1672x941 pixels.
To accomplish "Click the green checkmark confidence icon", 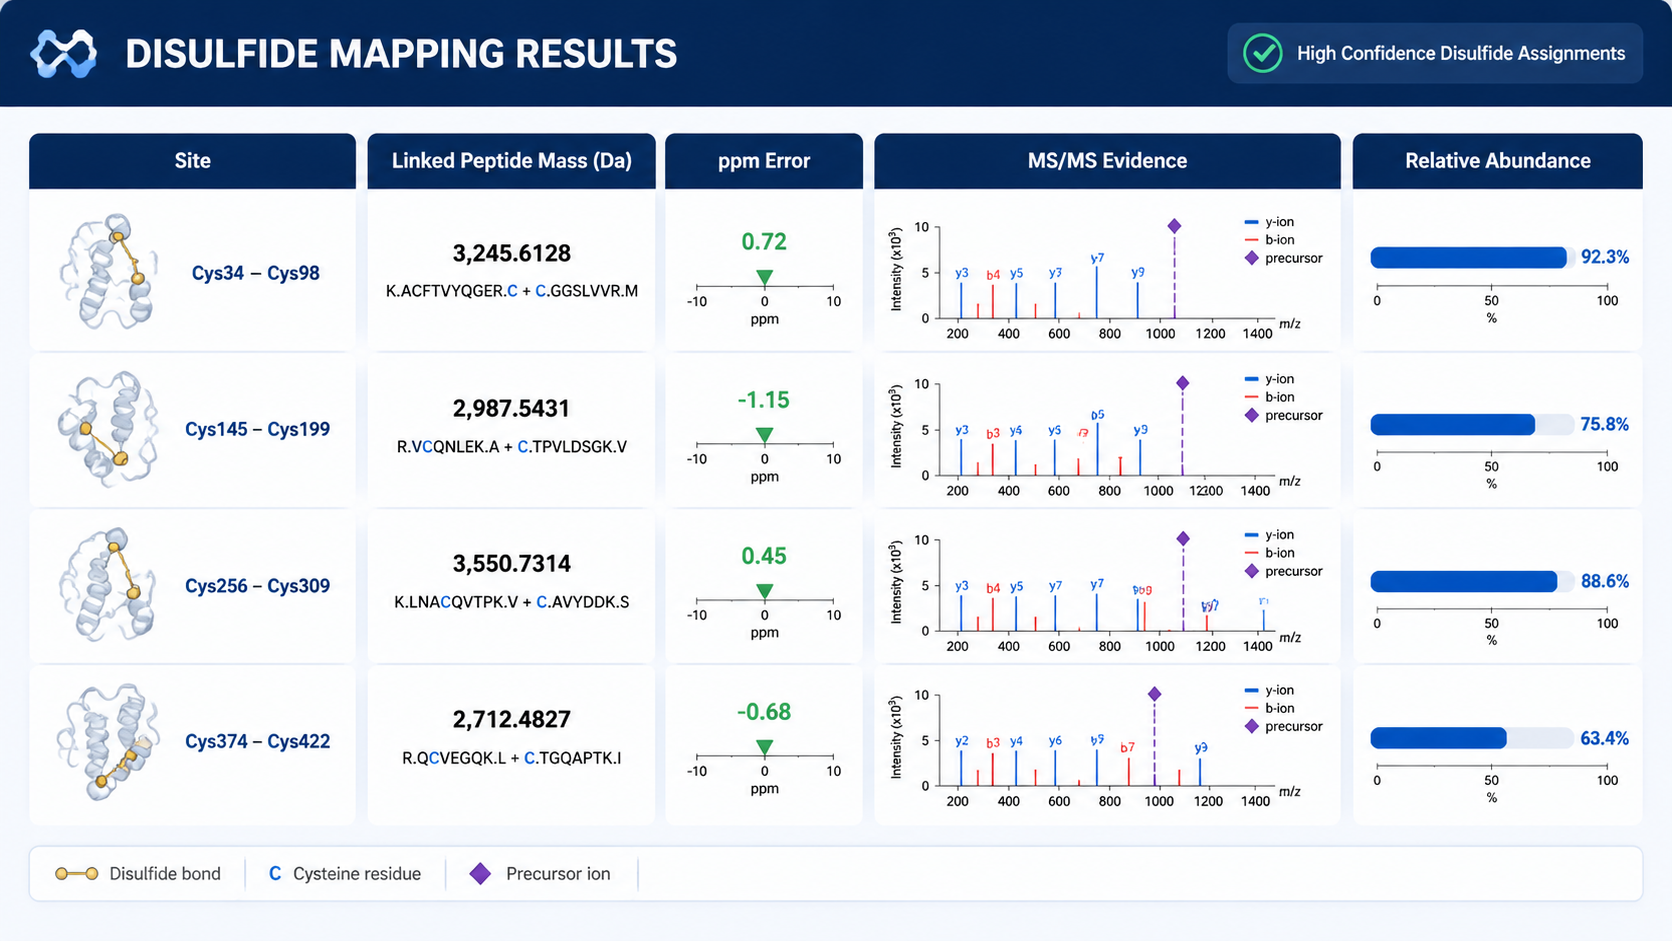I will (1262, 53).
